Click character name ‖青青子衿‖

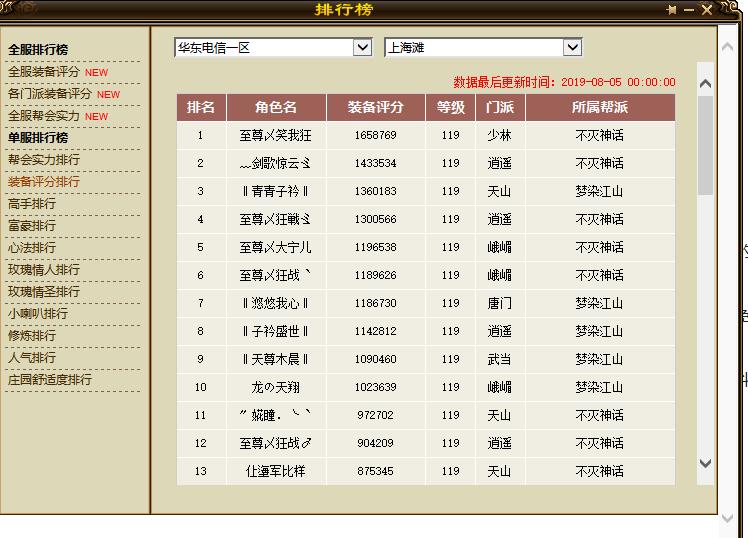point(275,191)
